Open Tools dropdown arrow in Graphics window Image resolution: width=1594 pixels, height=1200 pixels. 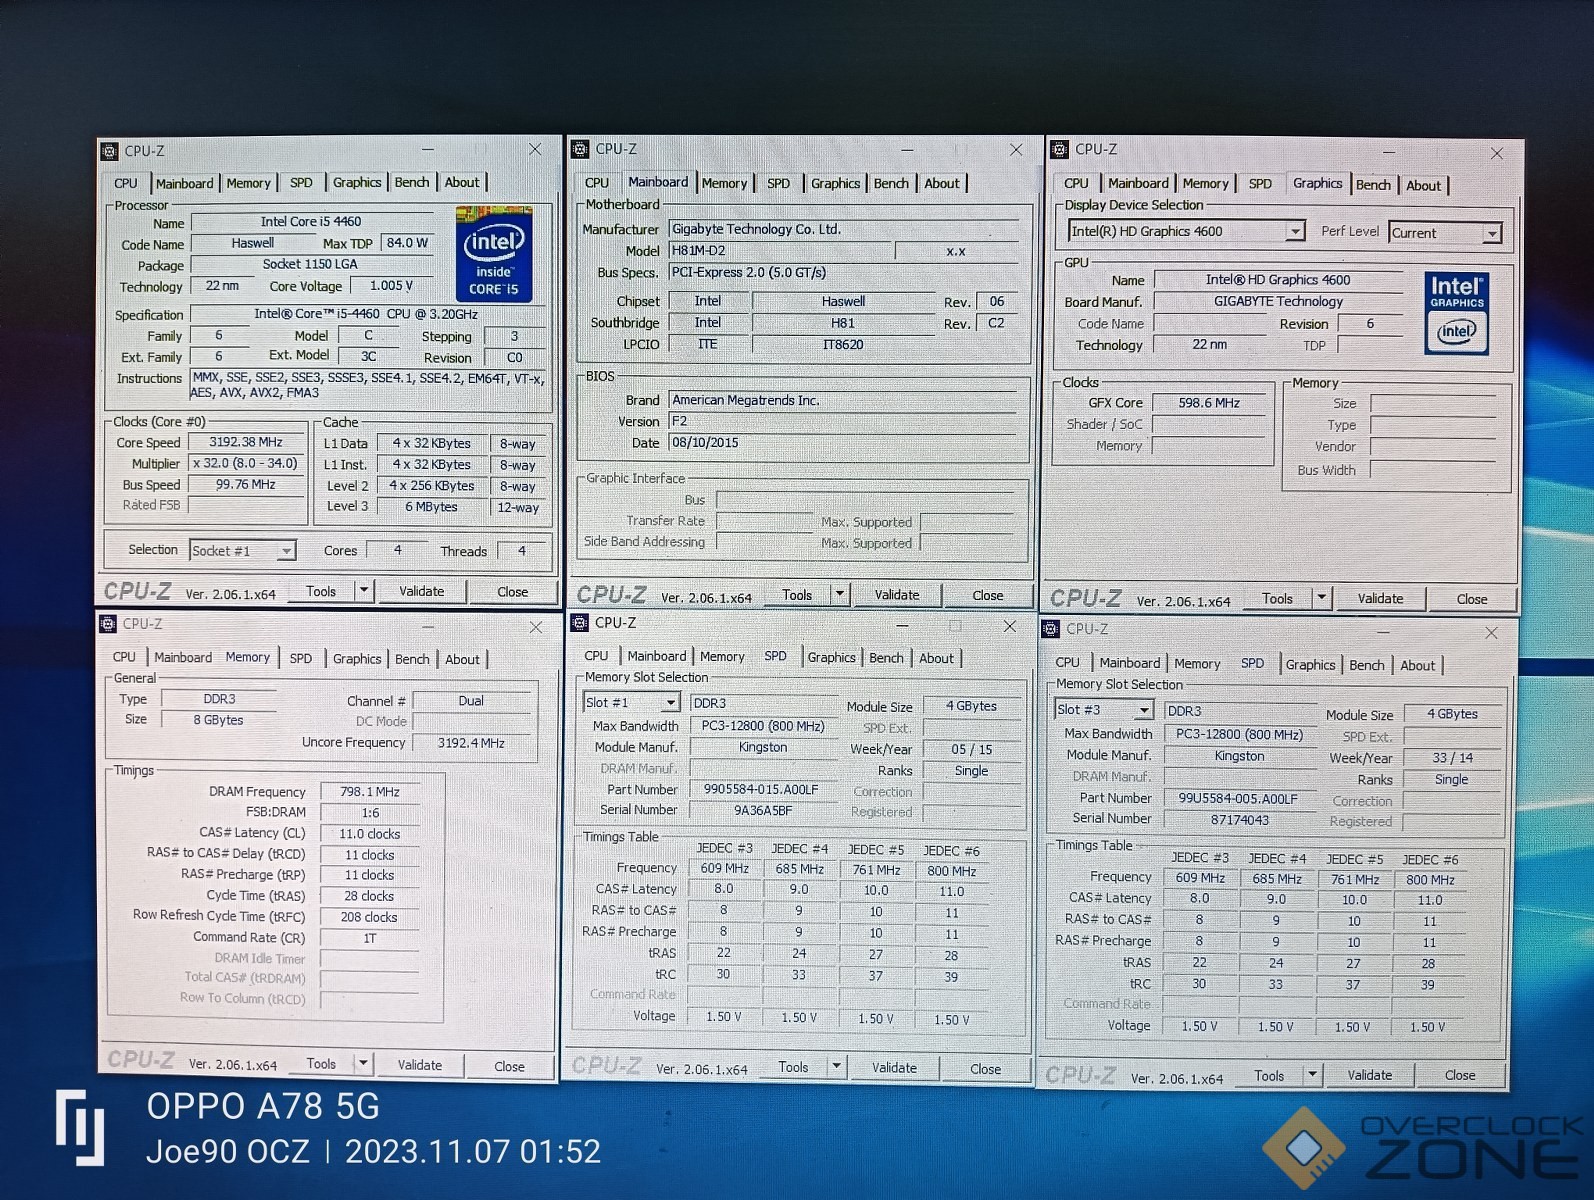click(x=1321, y=599)
